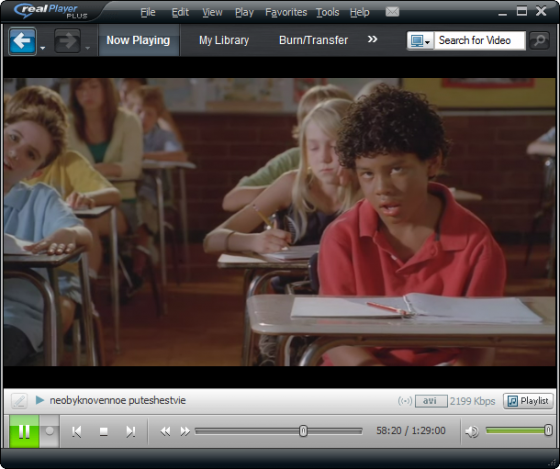Open the forward button history dropdown arrow
The image size is (560, 469).
tap(88, 48)
